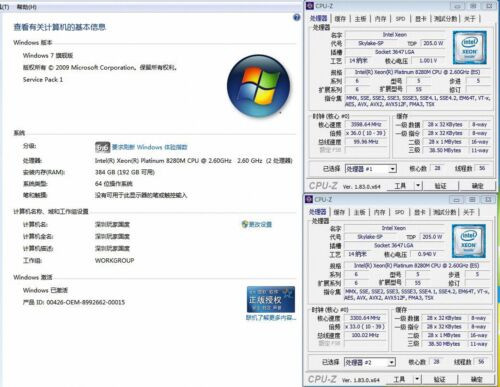Screen dimensions: 500x387
Task: Open 测试分数 tab in processor #1 CPU-Z window
Action: 445,19
